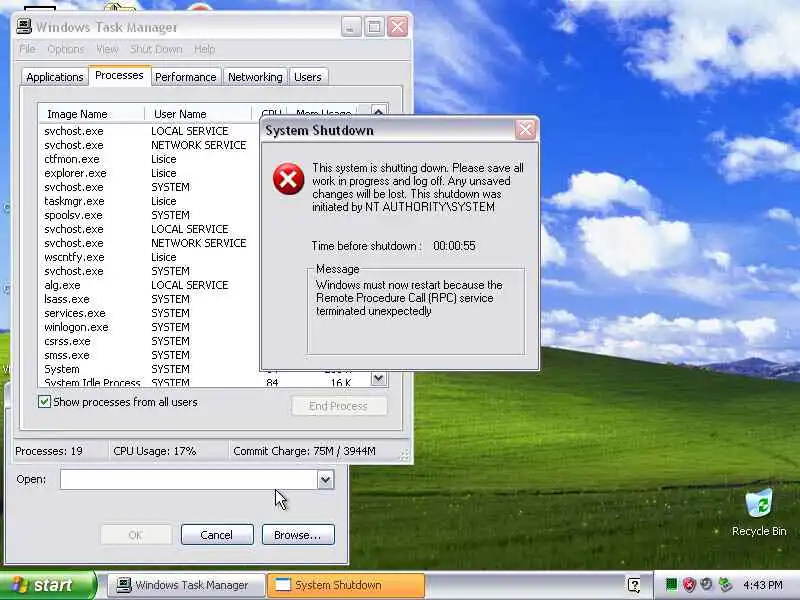Select the csrss.exe process row

148,341
